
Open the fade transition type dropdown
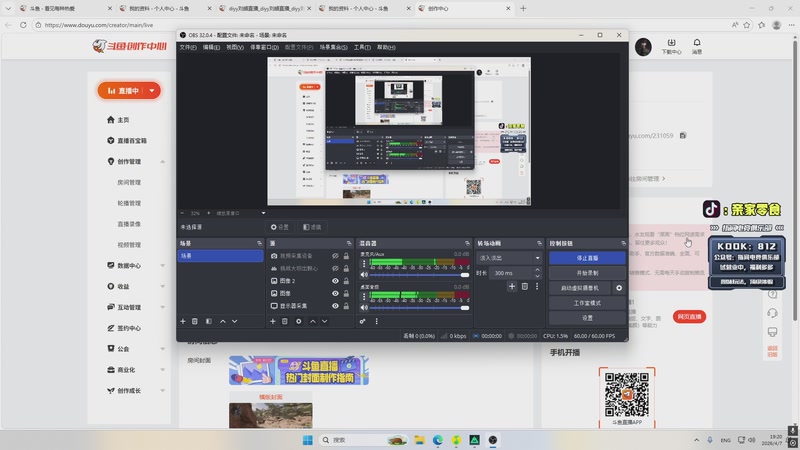[509, 258]
